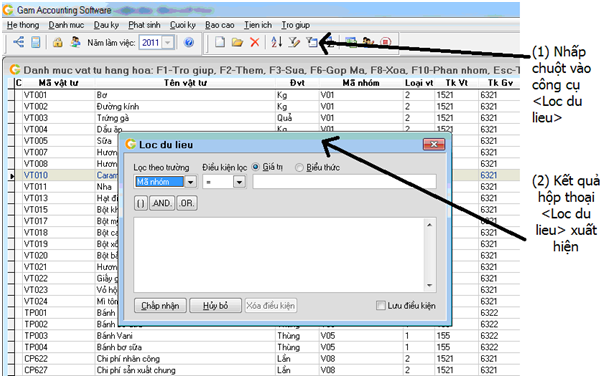Open the yellow folder toolbar icon
The width and height of the screenshot is (616, 378).
click(237, 42)
